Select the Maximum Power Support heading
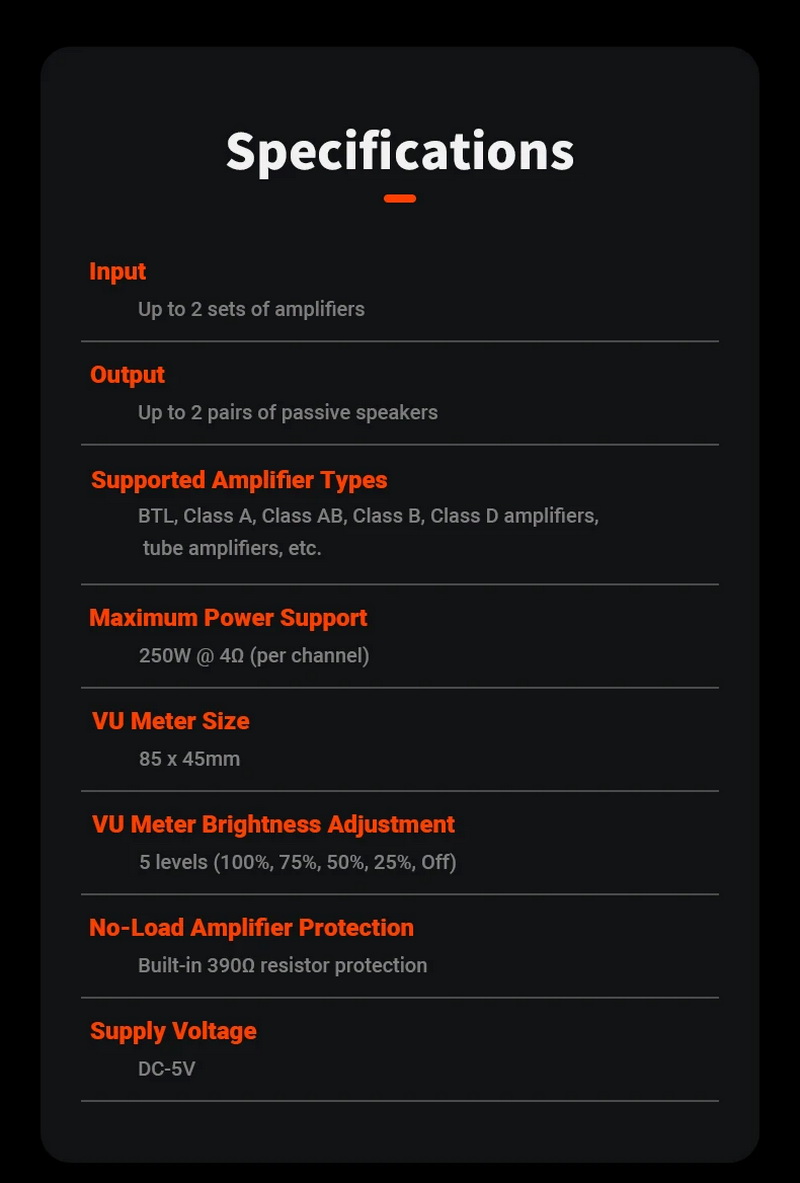The width and height of the screenshot is (800, 1183). point(228,618)
